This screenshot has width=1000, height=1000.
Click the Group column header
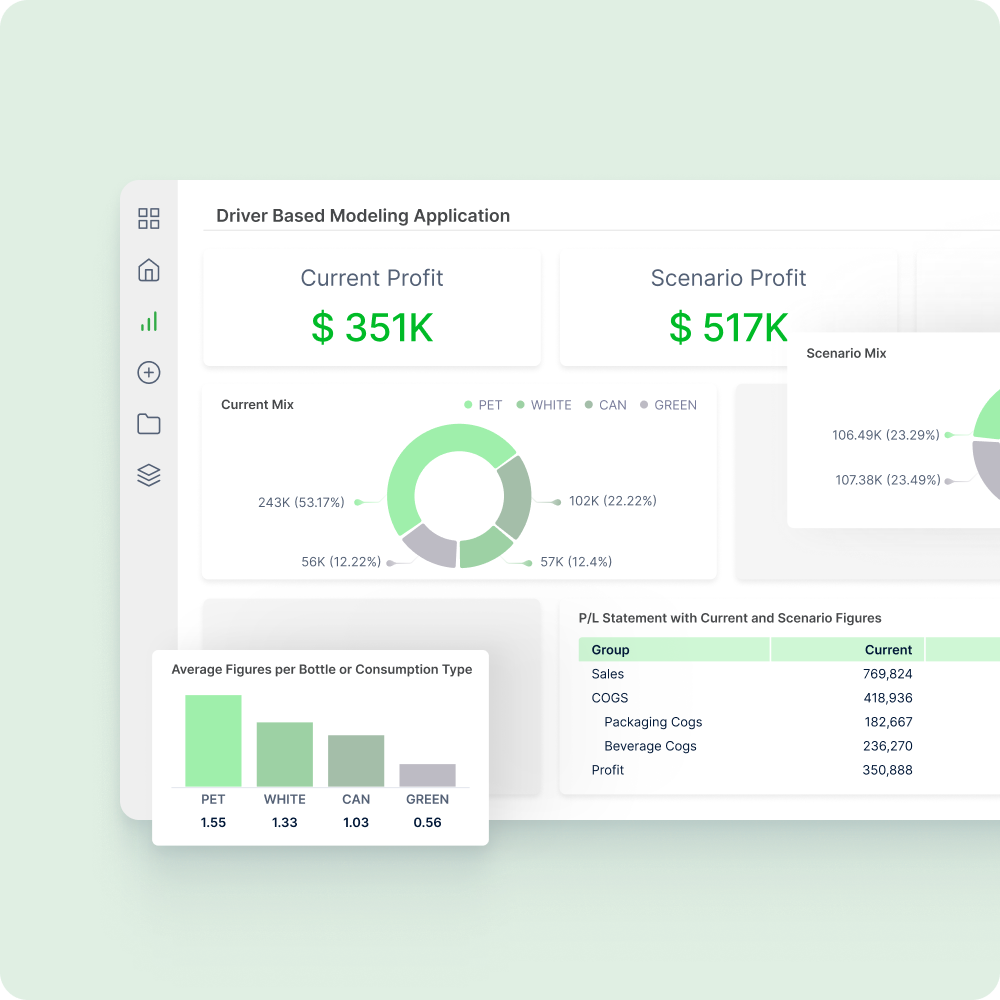(x=611, y=650)
